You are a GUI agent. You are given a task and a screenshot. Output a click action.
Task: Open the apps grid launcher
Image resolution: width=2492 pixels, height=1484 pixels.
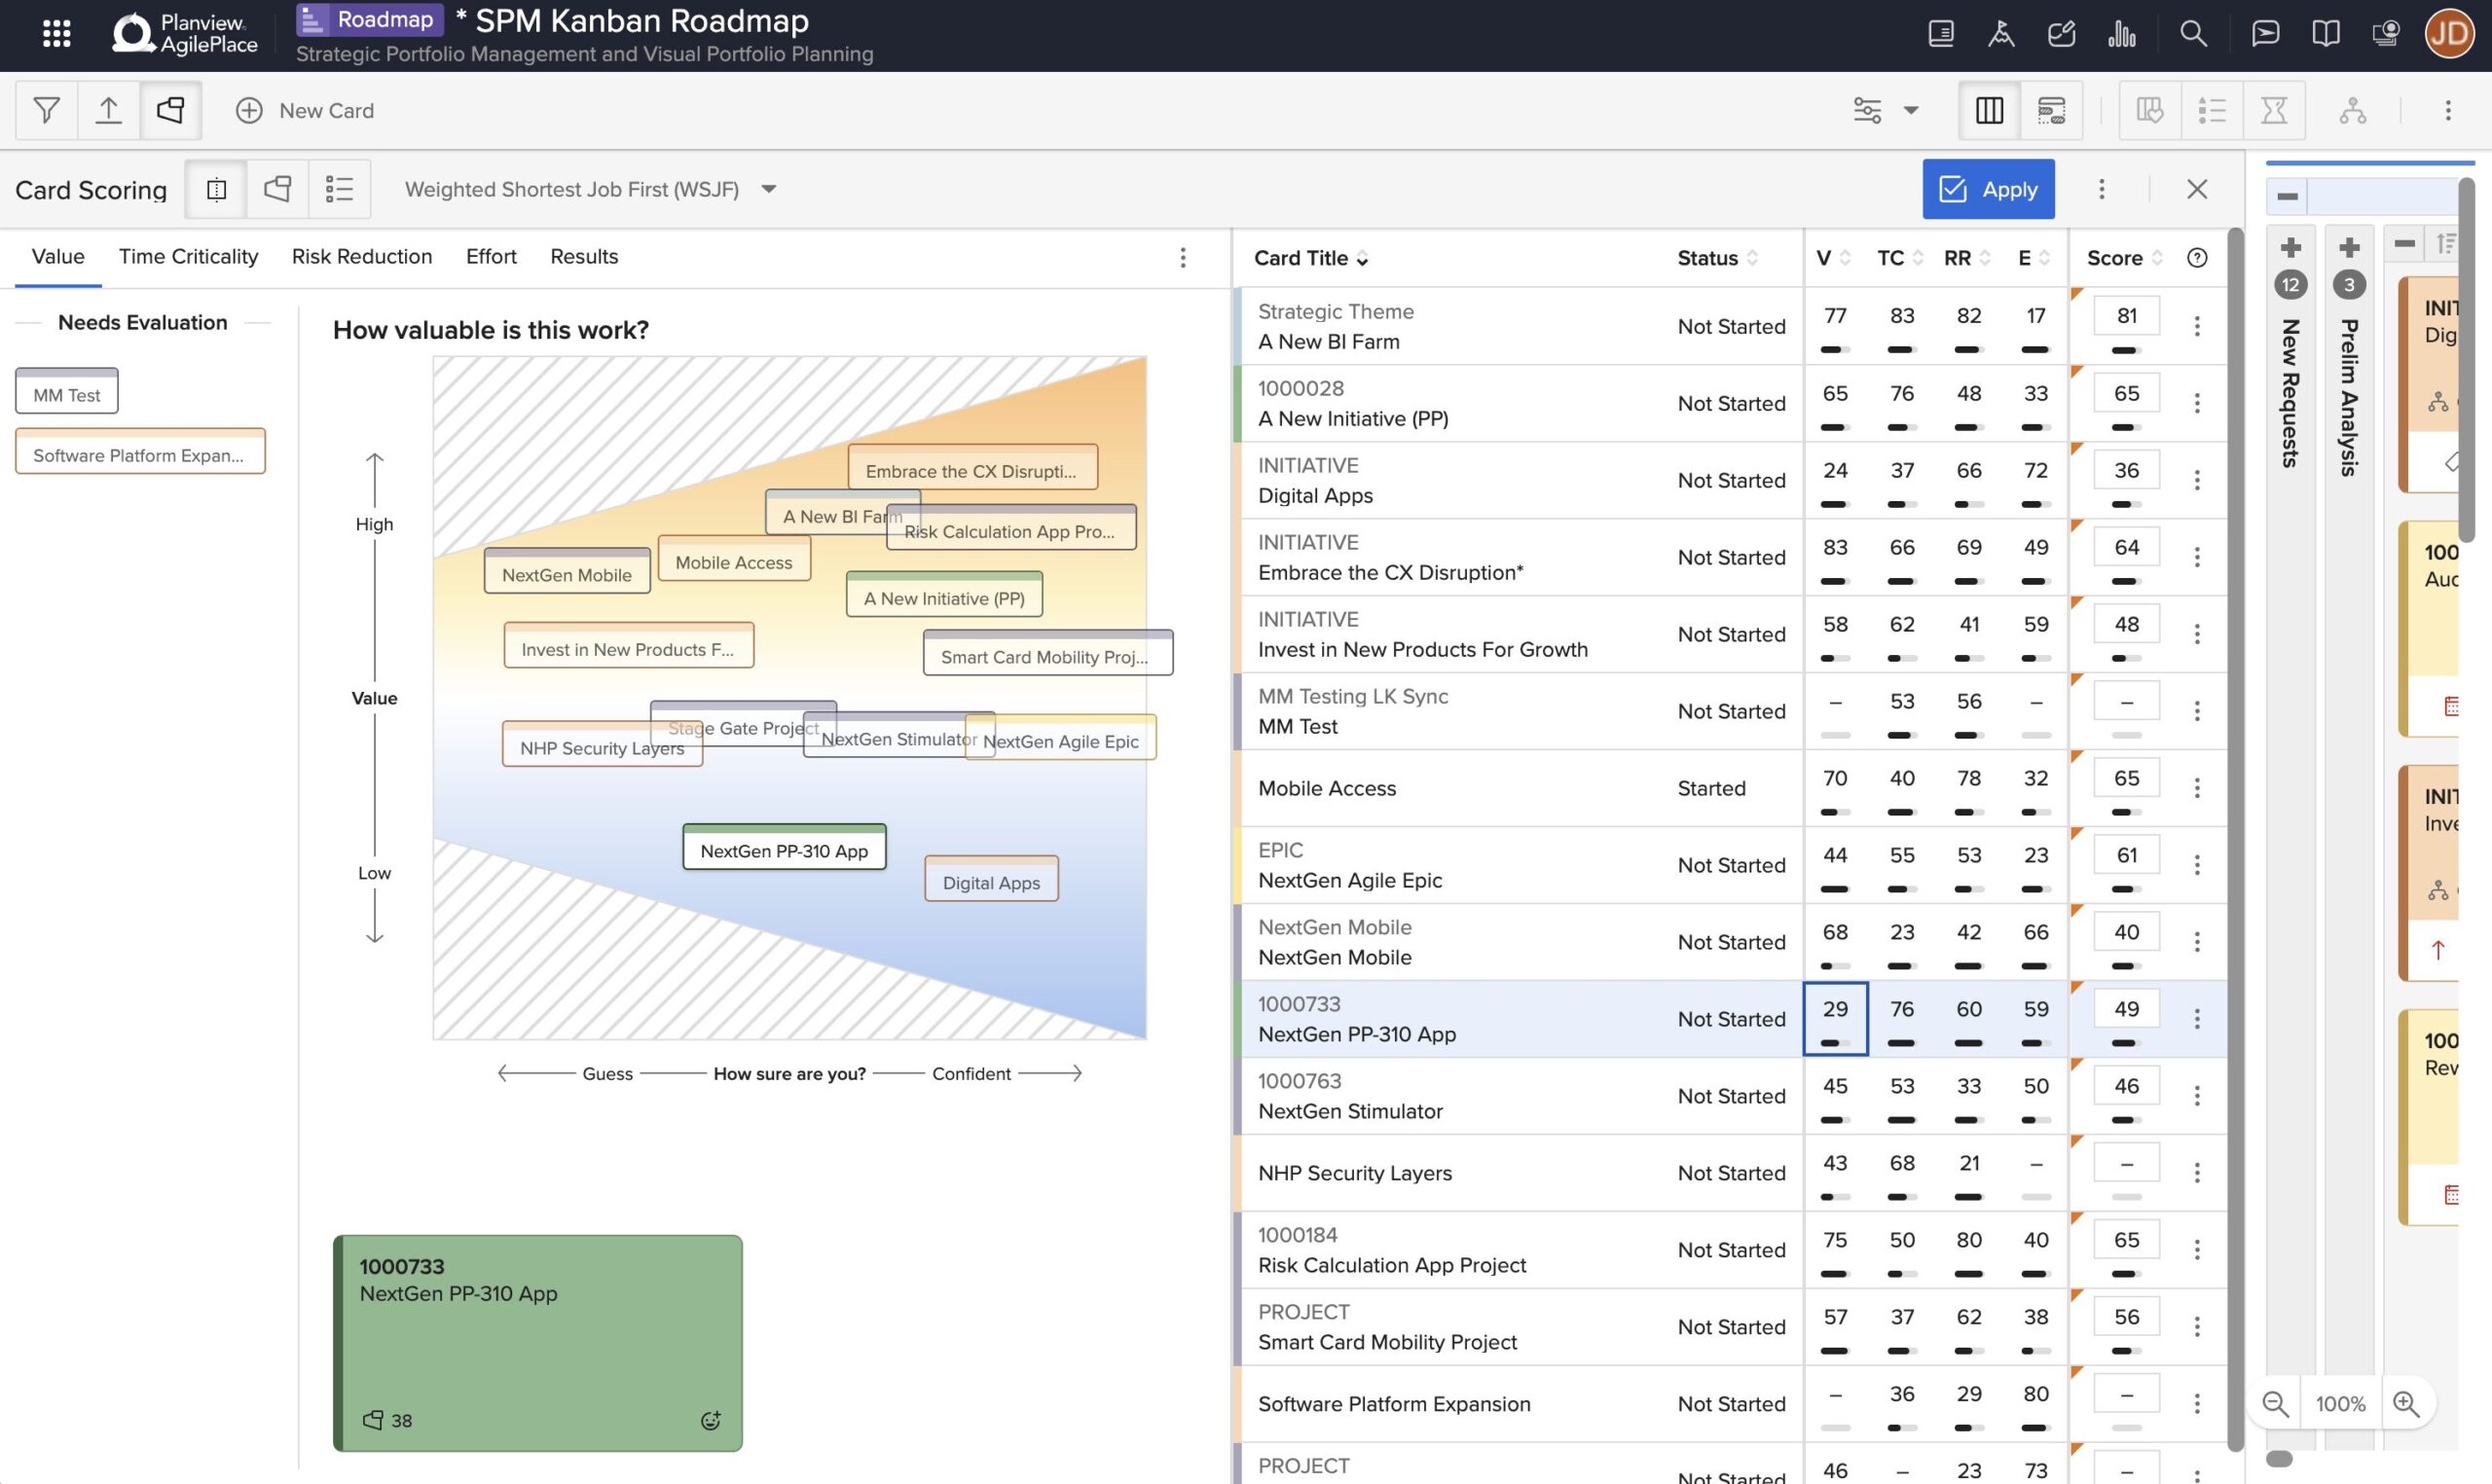click(57, 33)
